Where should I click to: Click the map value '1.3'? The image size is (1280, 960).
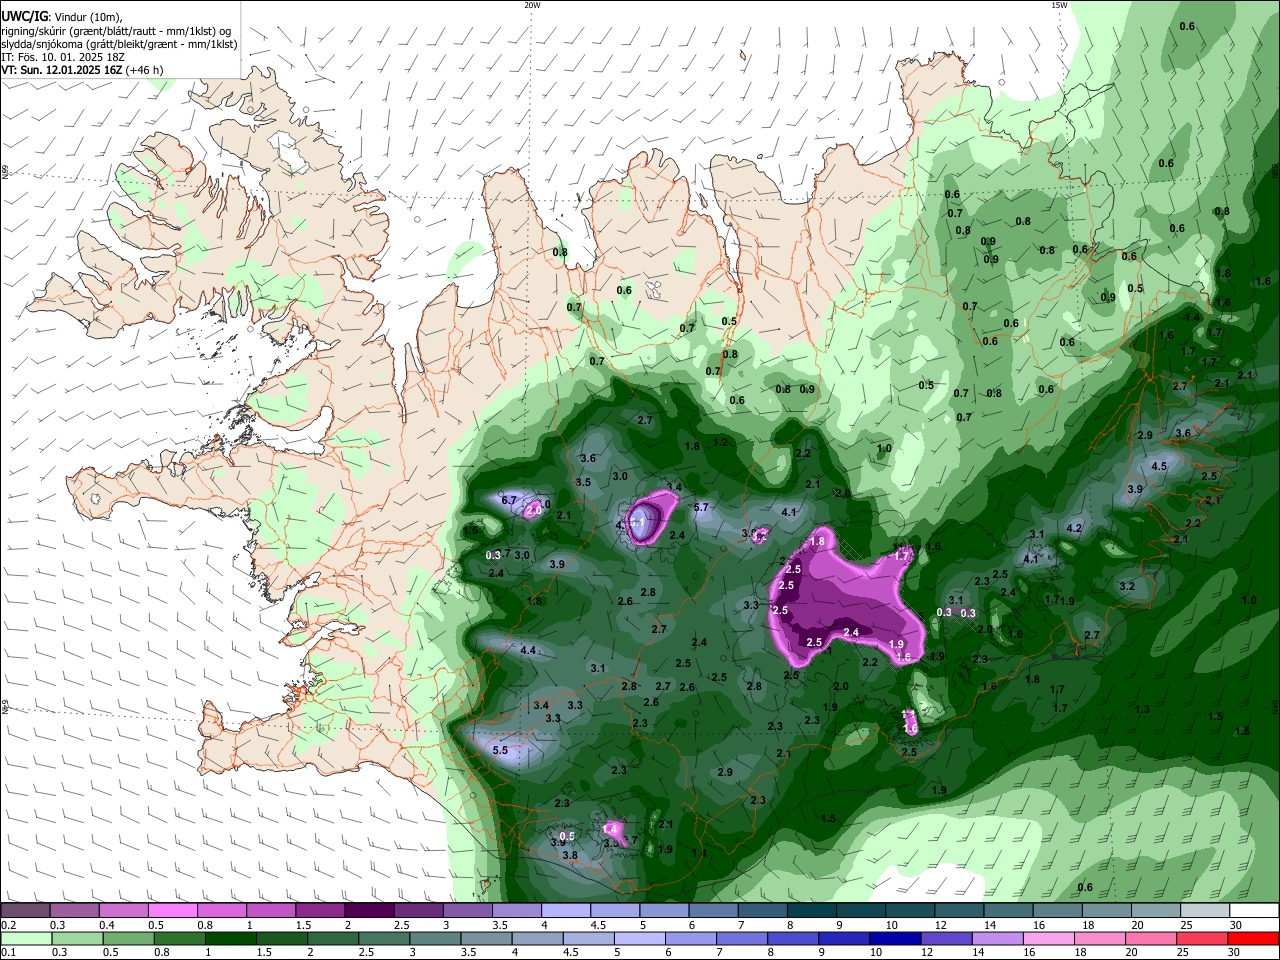click(x=1142, y=709)
